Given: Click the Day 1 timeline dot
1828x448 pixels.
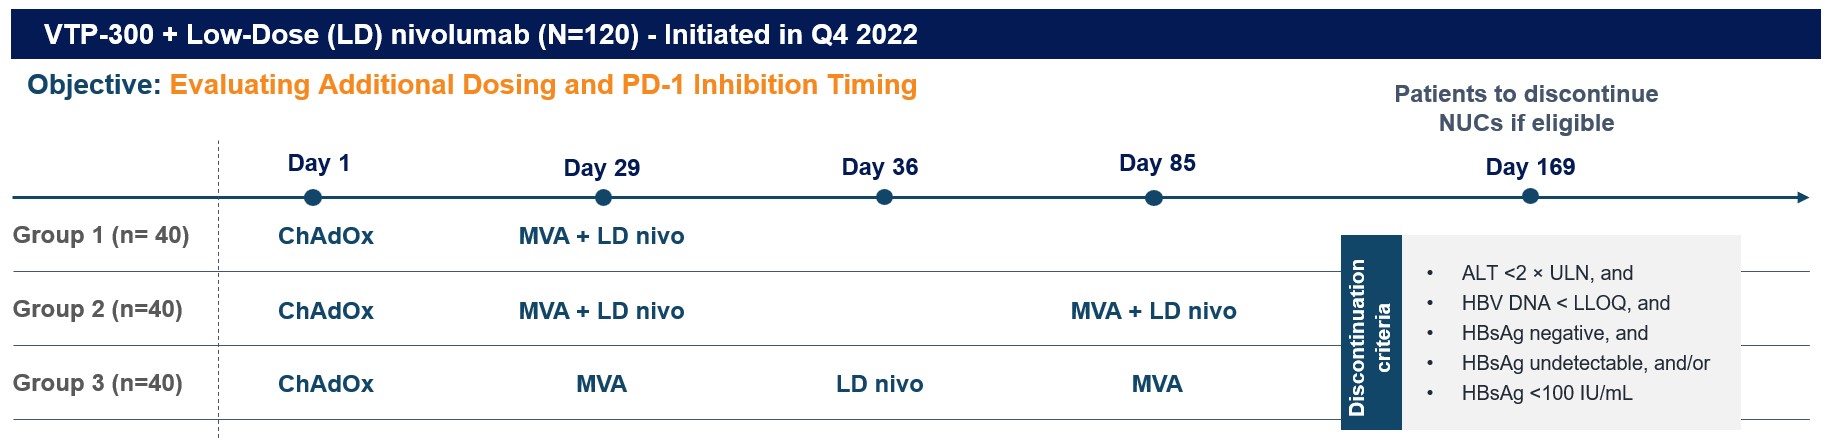Looking at the screenshot, I should point(313,198).
